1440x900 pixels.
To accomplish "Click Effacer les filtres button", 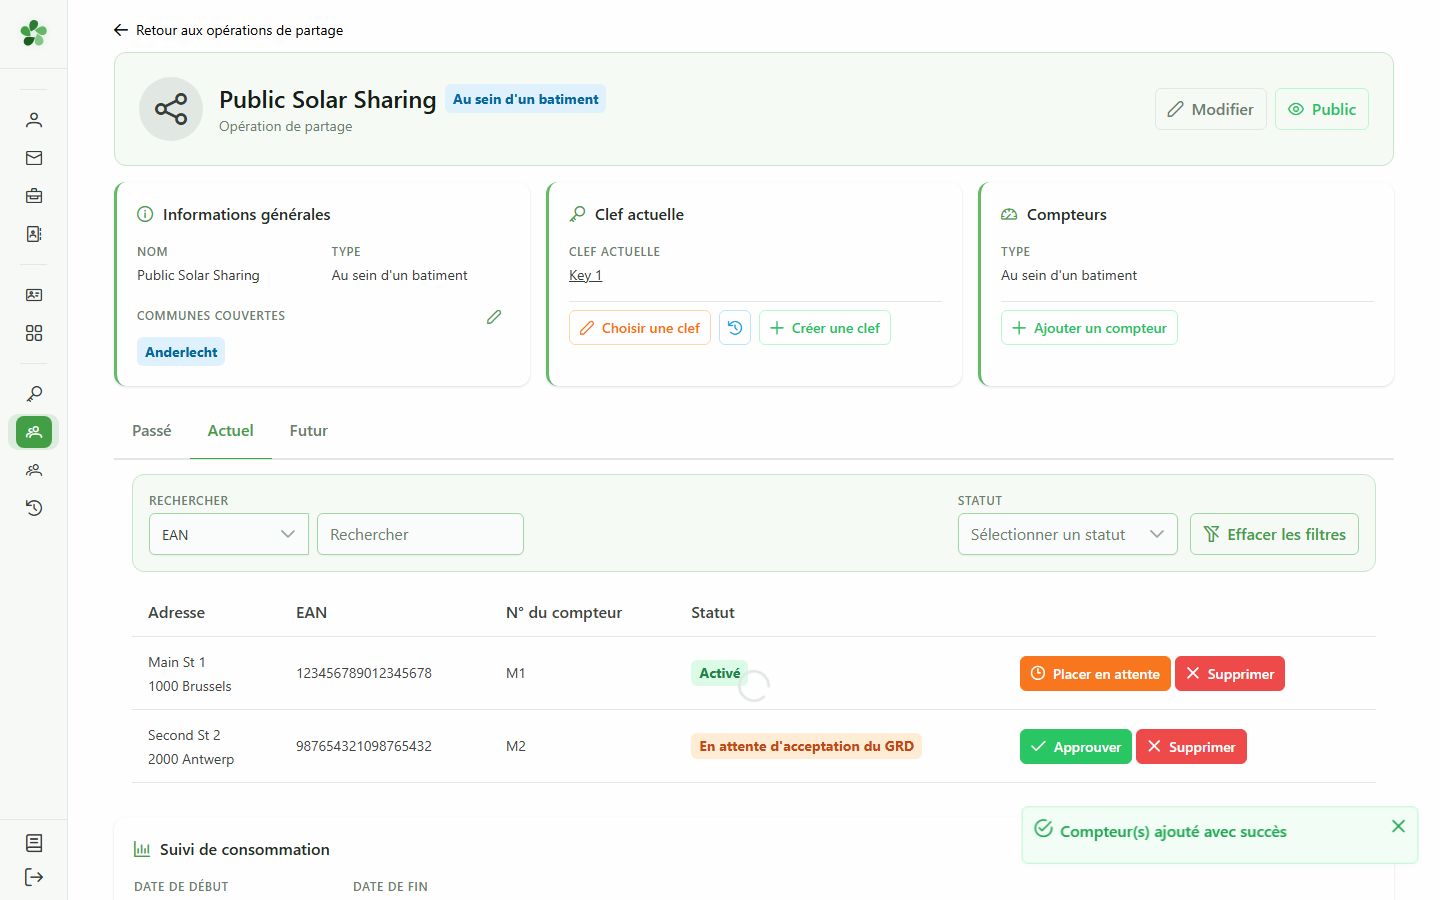I will [x=1274, y=534].
